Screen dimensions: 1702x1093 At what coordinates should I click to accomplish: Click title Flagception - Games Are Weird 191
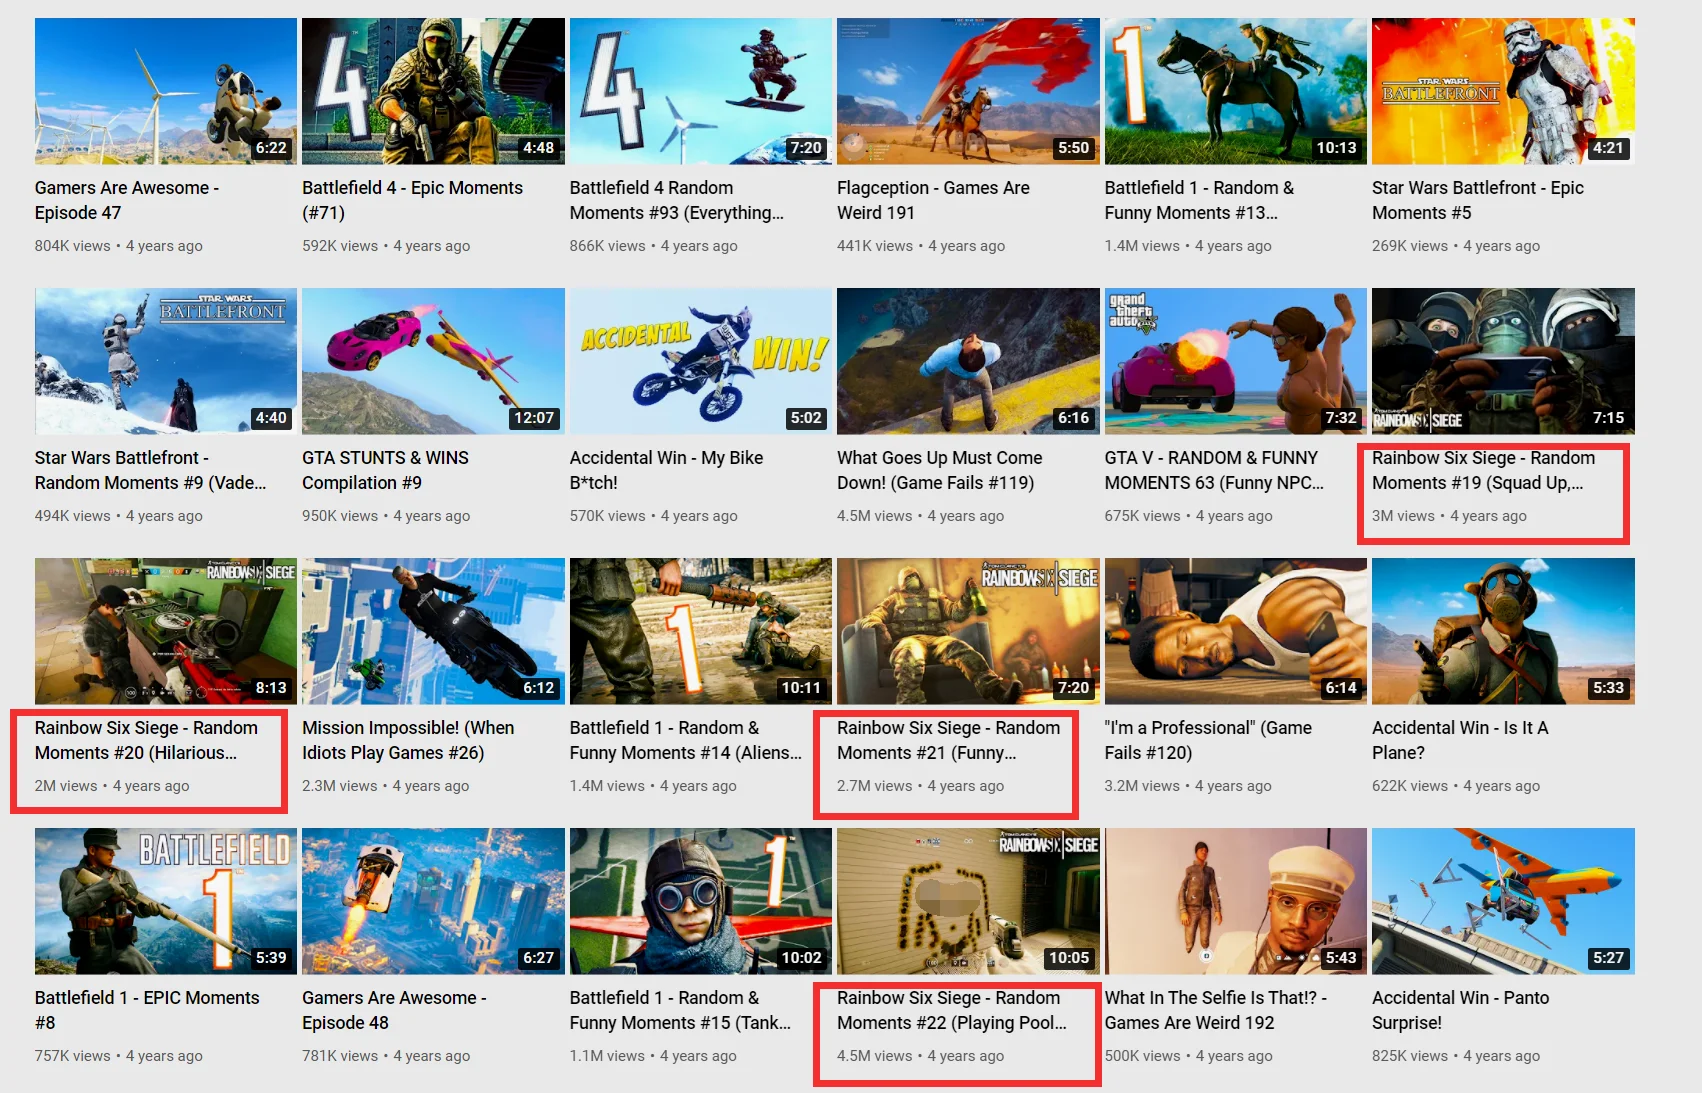(x=933, y=200)
